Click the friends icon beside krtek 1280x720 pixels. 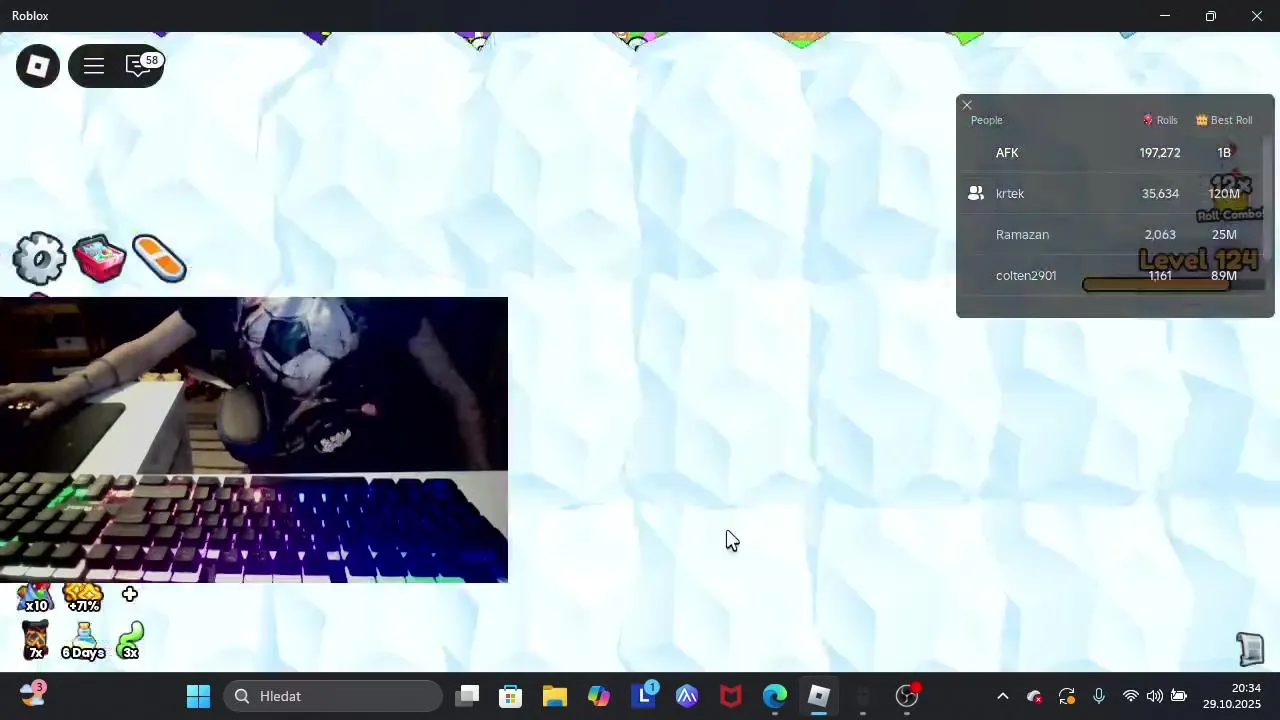pyautogui.click(x=976, y=194)
